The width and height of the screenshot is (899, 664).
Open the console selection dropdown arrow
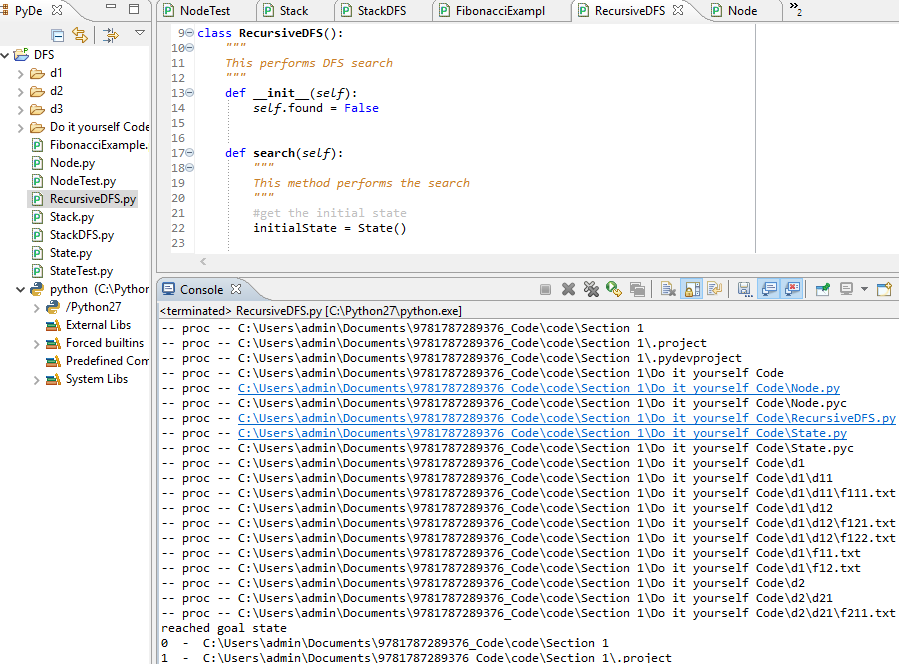pyautogui.click(x=864, y=290)
